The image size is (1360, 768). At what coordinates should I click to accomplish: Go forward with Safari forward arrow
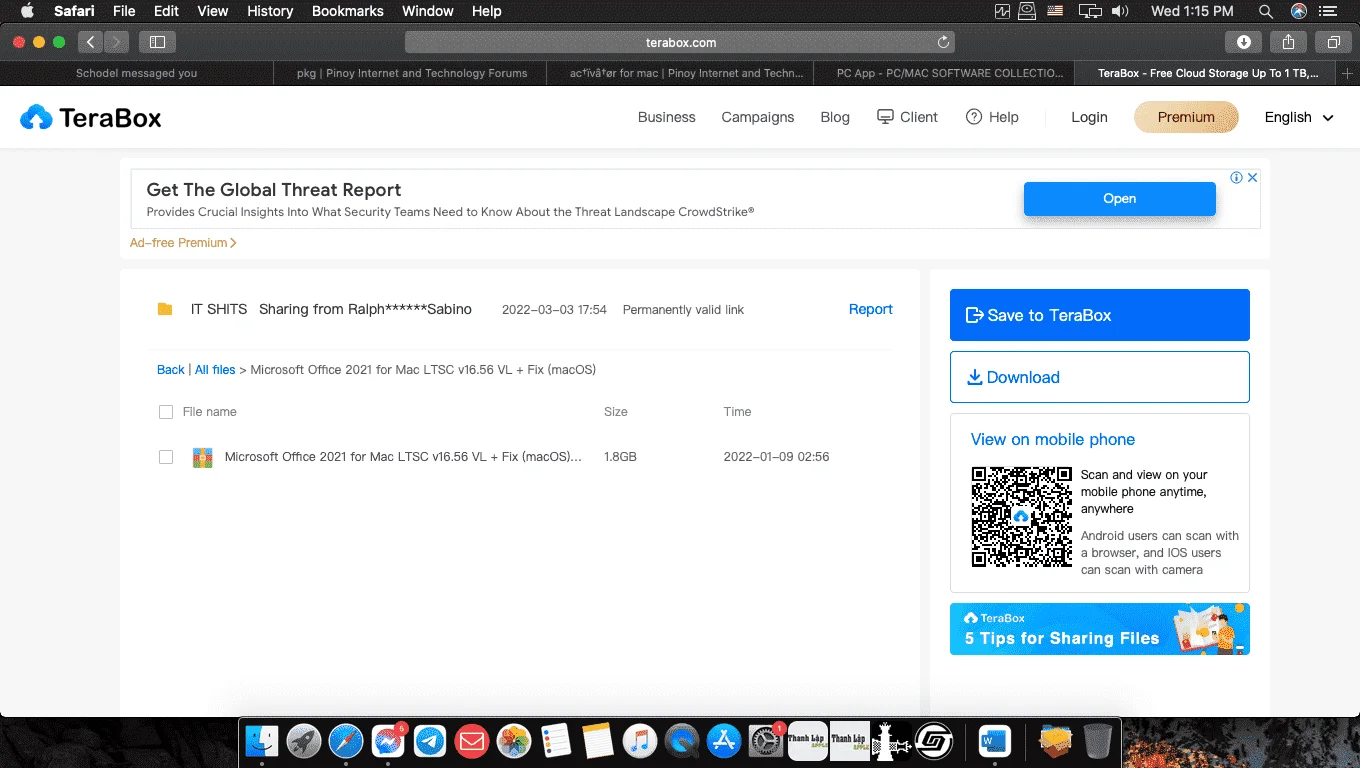116,42
